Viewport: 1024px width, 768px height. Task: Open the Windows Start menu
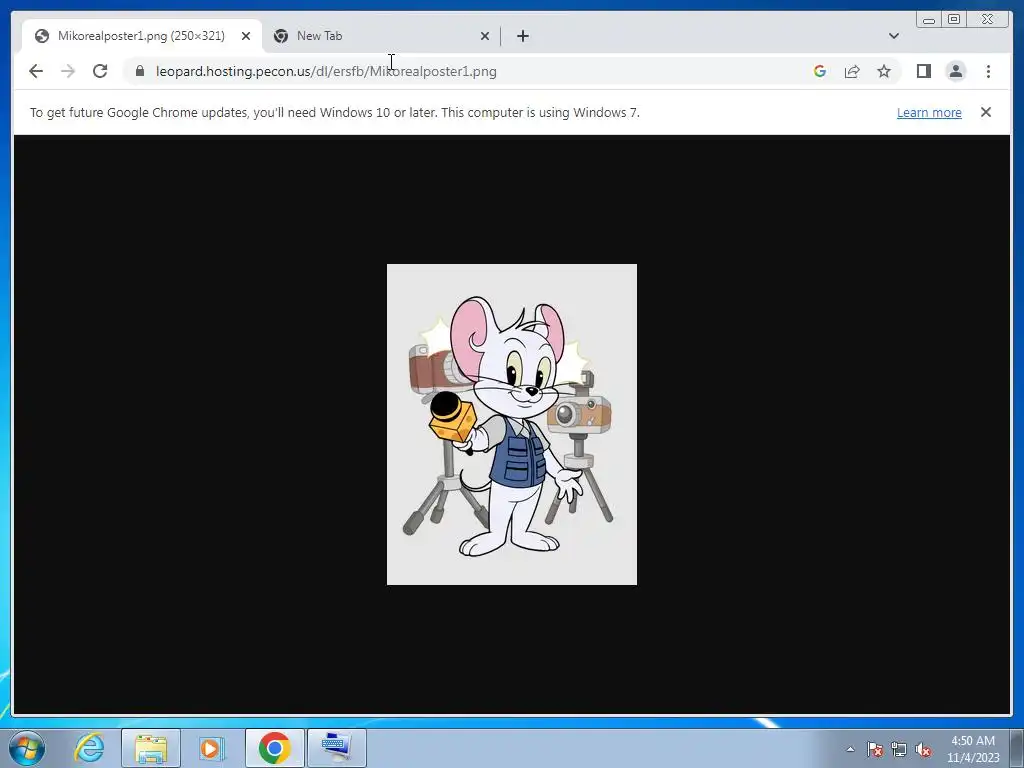[x=26, y=748]
